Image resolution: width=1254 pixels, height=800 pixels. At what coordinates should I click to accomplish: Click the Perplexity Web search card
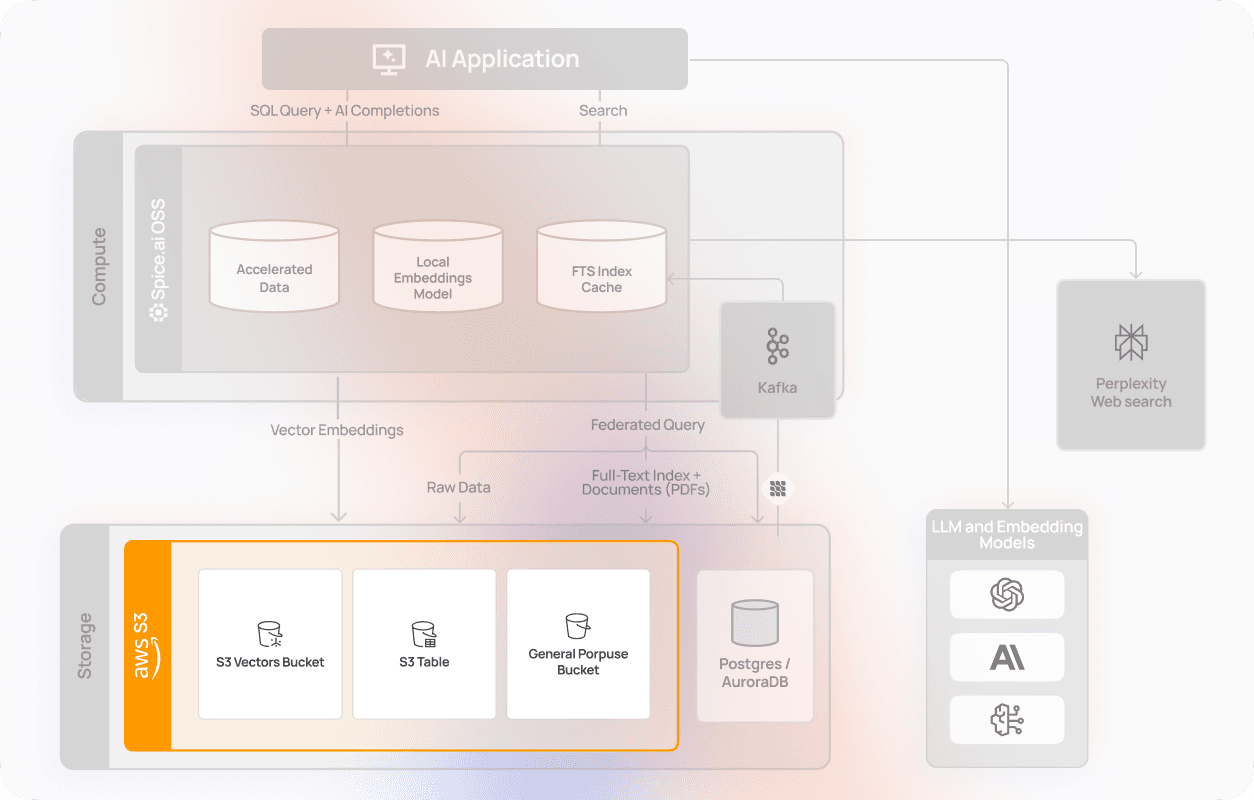[1131, 365]
